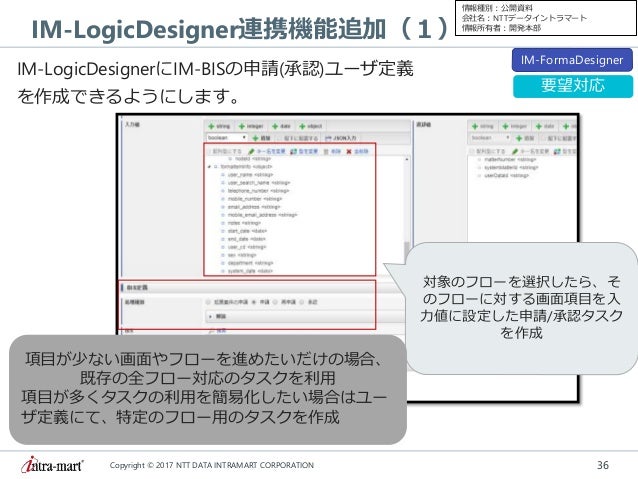Select the 再申請 radio button
The image size is (638, 479).
(x=275, y=302)
